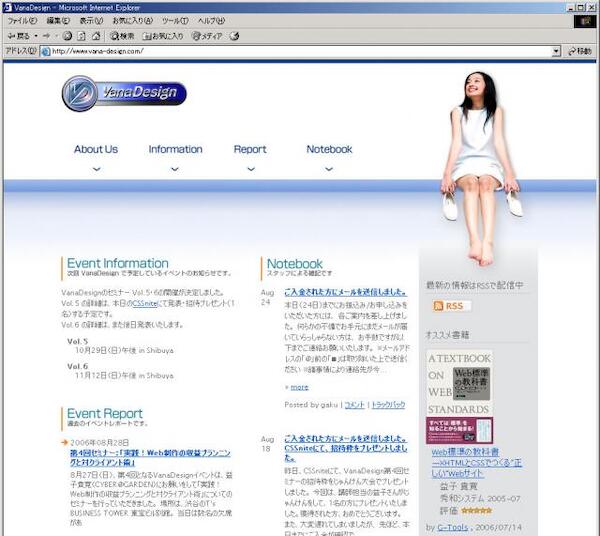Open the Information navigation link
This screenshot has height=536, width=600.
(176, 149)
